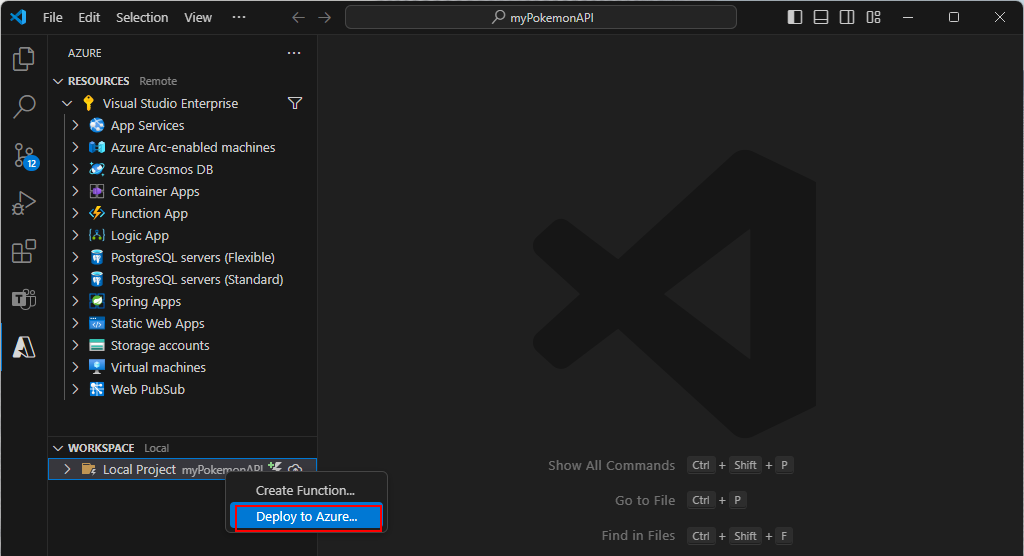The image size is (1024, 556).
Task: Click the Logic App icon
Action: [97, 235]
